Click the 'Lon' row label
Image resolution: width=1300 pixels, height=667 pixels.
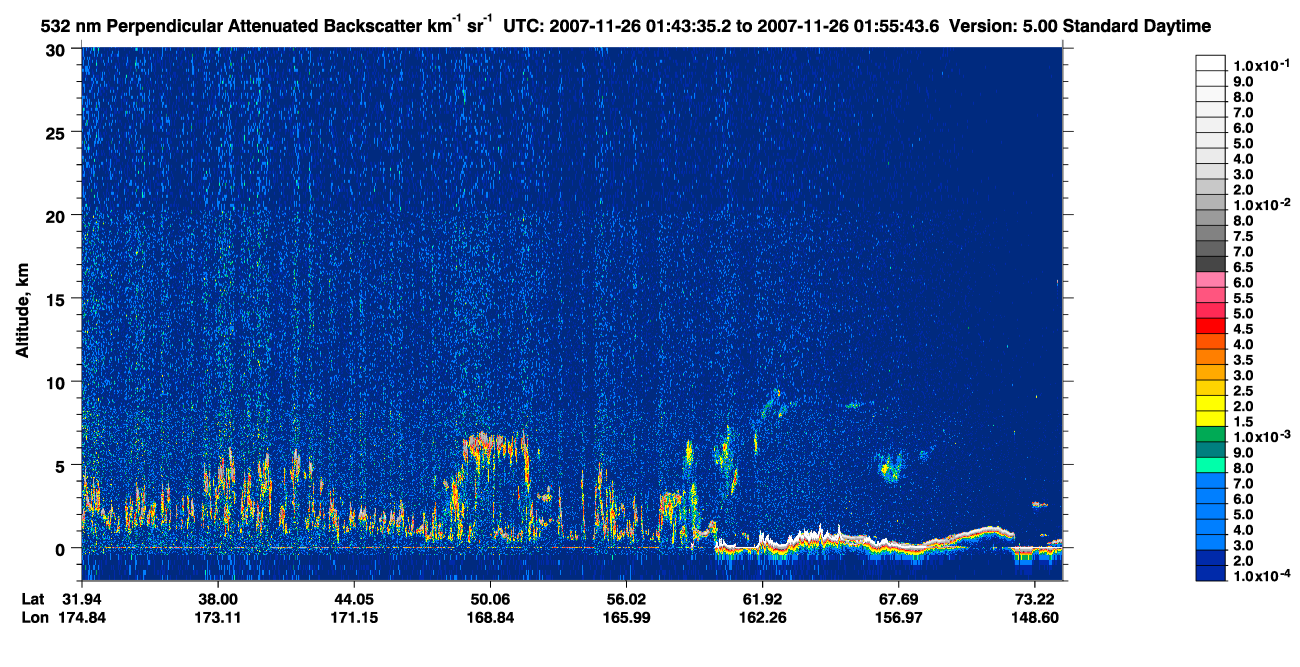(33, 617)
